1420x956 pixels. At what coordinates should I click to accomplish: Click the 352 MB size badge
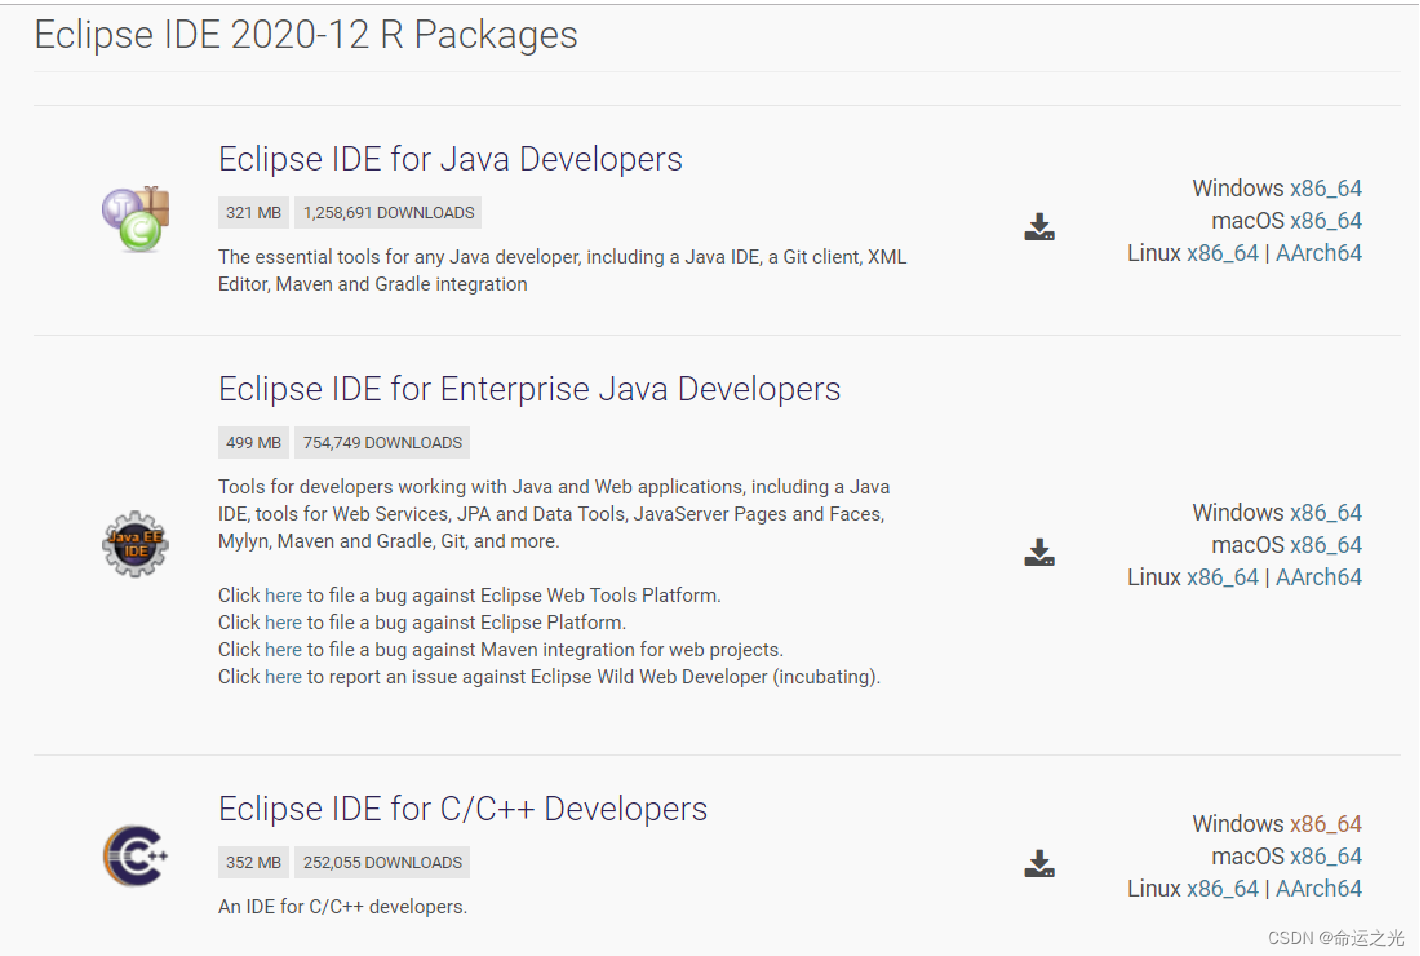(x=253, y=862)
